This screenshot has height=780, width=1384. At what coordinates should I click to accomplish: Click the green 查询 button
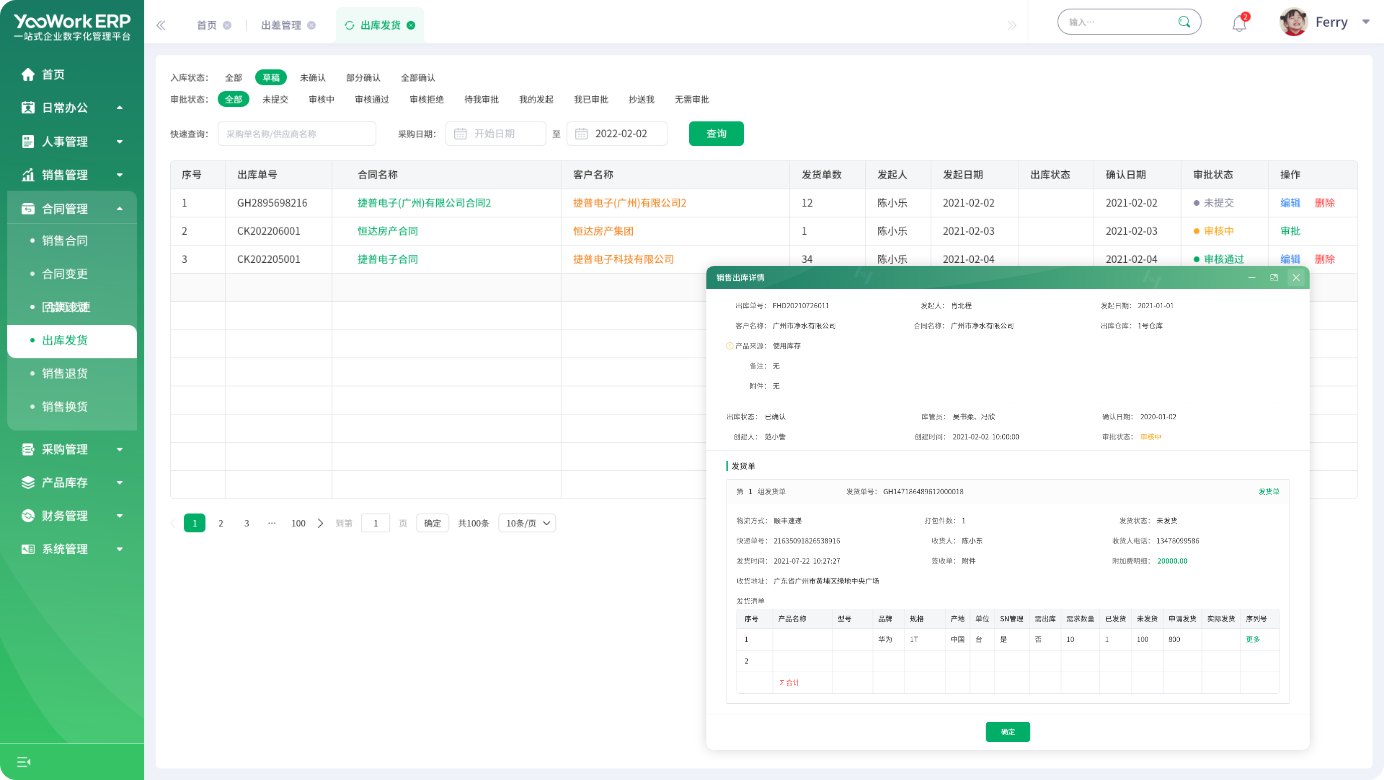pyautogui.click(x=716, y=134)
